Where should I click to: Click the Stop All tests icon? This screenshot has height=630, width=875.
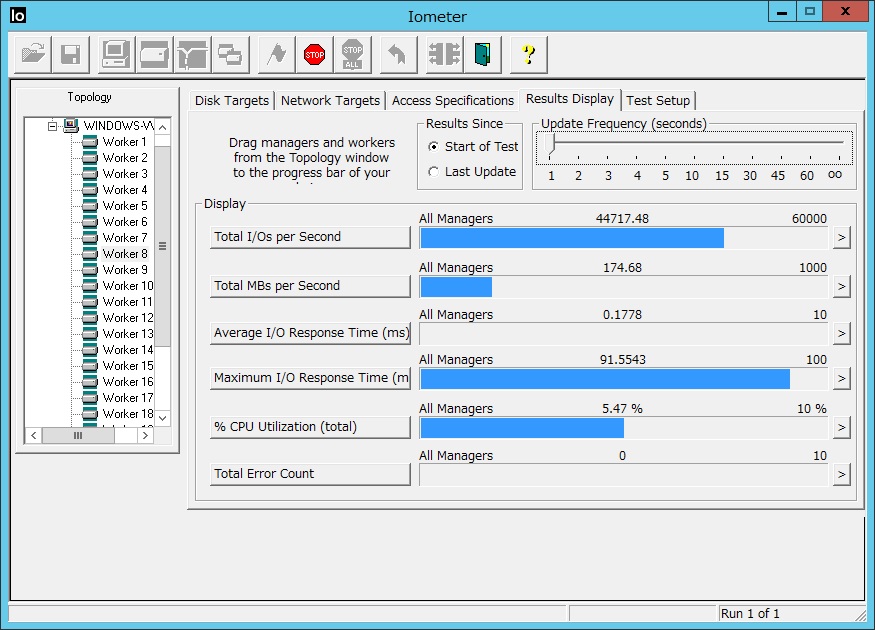point(352,55)
